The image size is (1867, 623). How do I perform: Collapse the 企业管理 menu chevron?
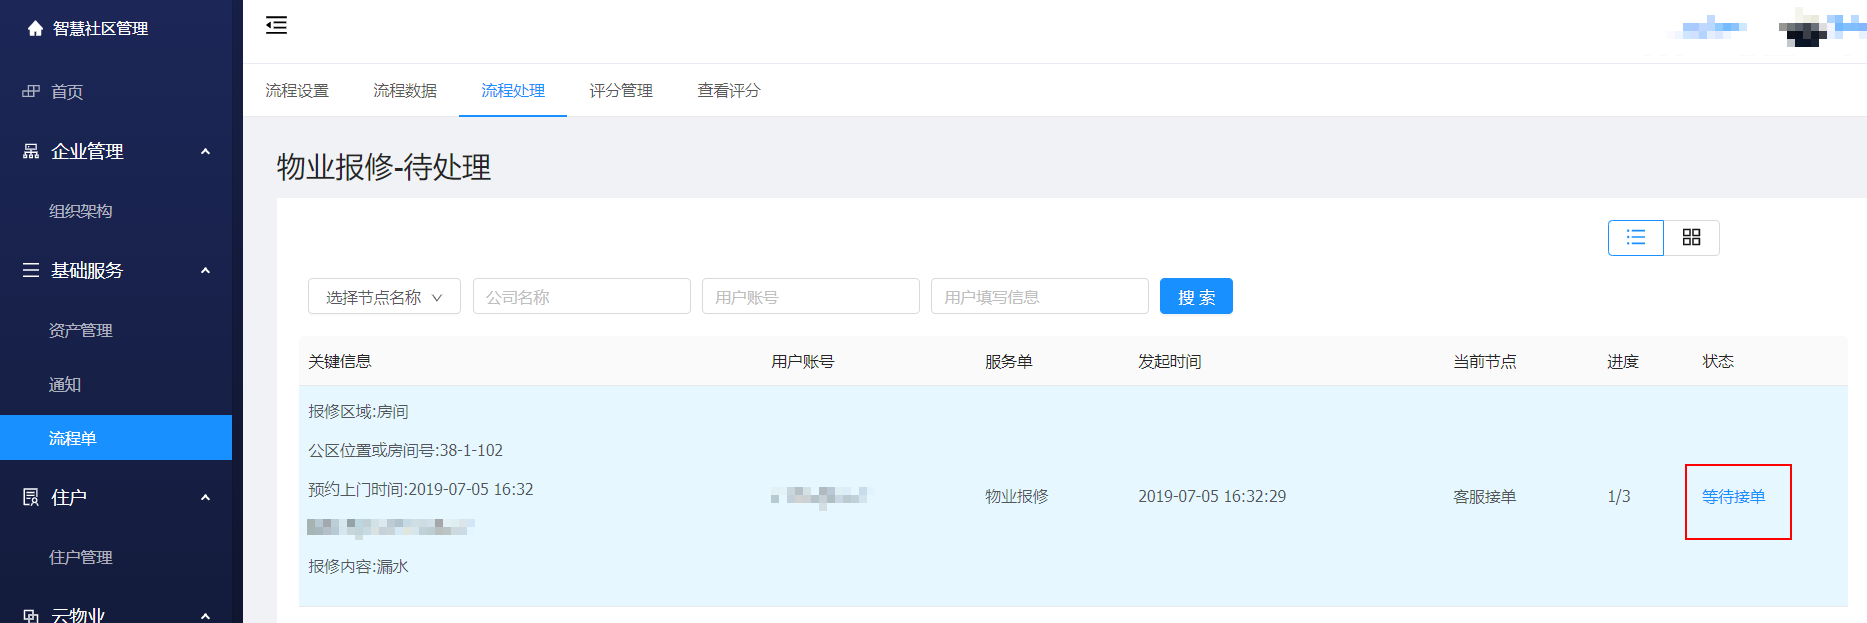(206, 152)
